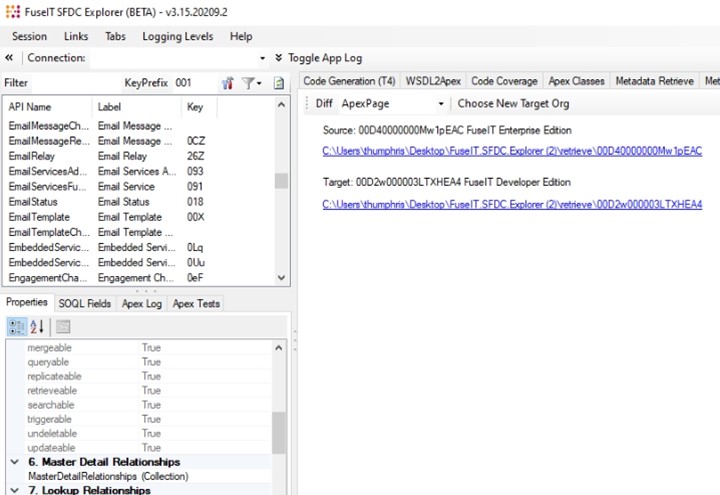Click the KeyPrefix input field
Viewport: 720px width, 495px height.
pyautogui.click(x=194, y=83)
